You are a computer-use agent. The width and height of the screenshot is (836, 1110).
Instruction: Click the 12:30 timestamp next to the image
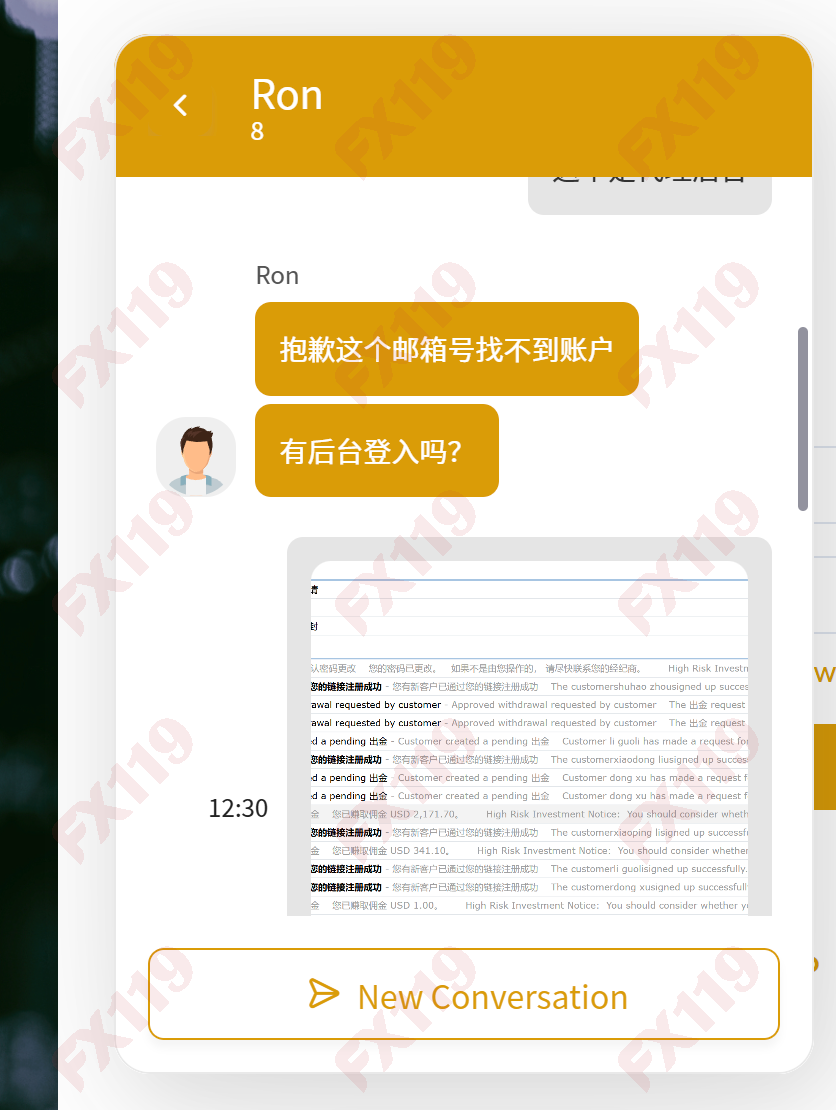point(240,808)
